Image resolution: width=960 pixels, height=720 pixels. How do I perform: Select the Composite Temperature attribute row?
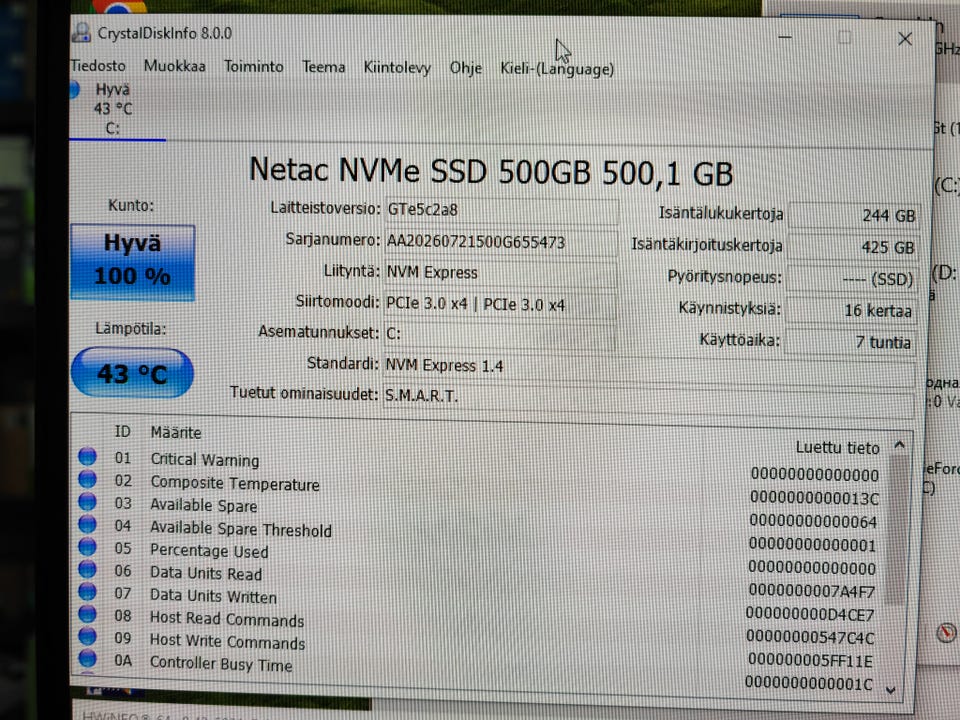(481, 489)
